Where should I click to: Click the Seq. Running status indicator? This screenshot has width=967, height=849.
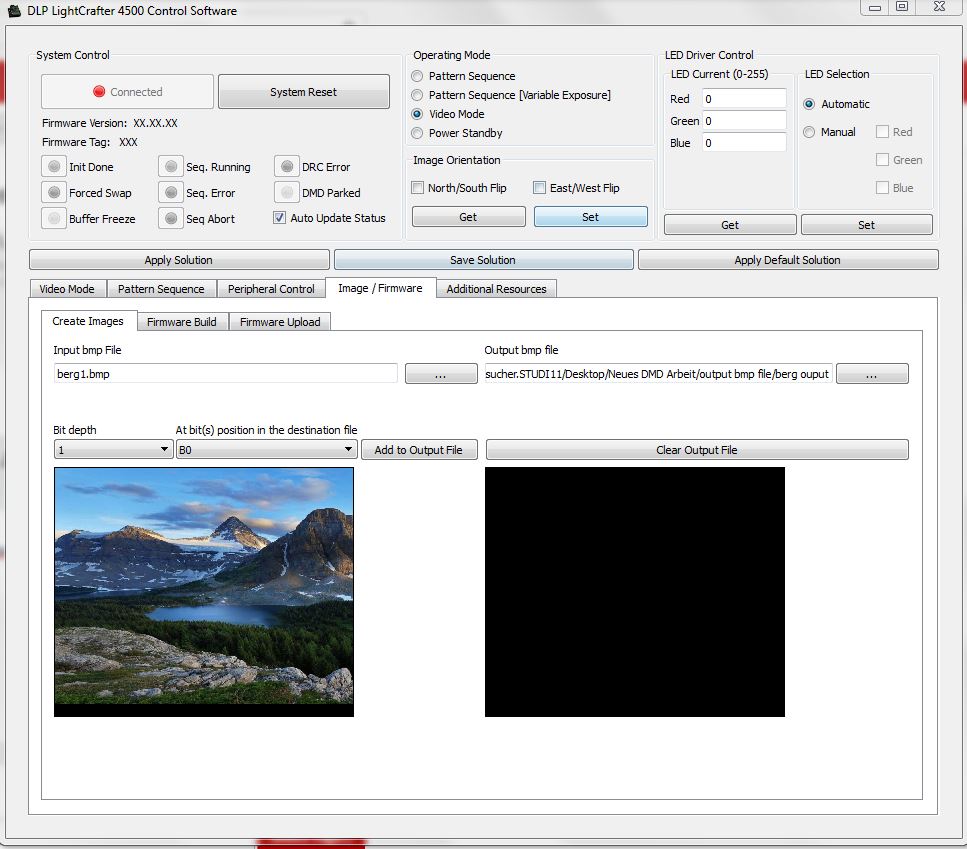click(x=171, y=166)
